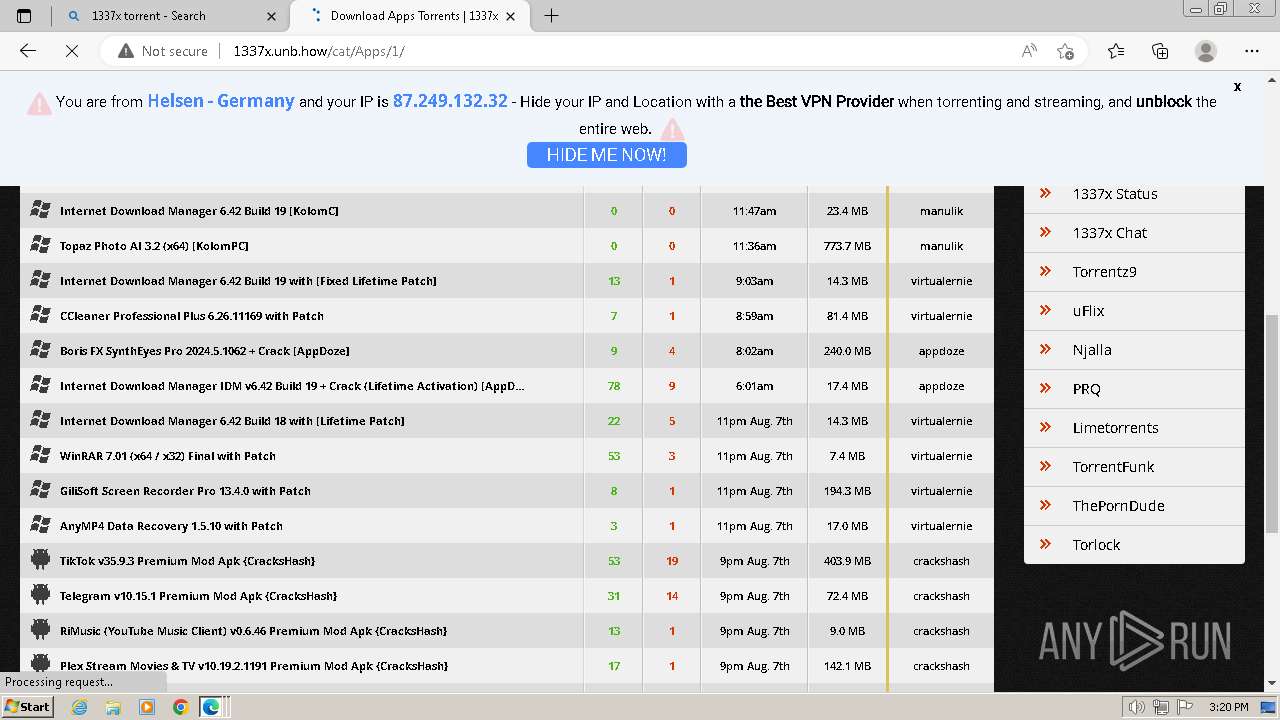Click the taskbar clock showing 3:20 PM
Viewport: 1280px width, 720px height.
(x=1228, y=707)
